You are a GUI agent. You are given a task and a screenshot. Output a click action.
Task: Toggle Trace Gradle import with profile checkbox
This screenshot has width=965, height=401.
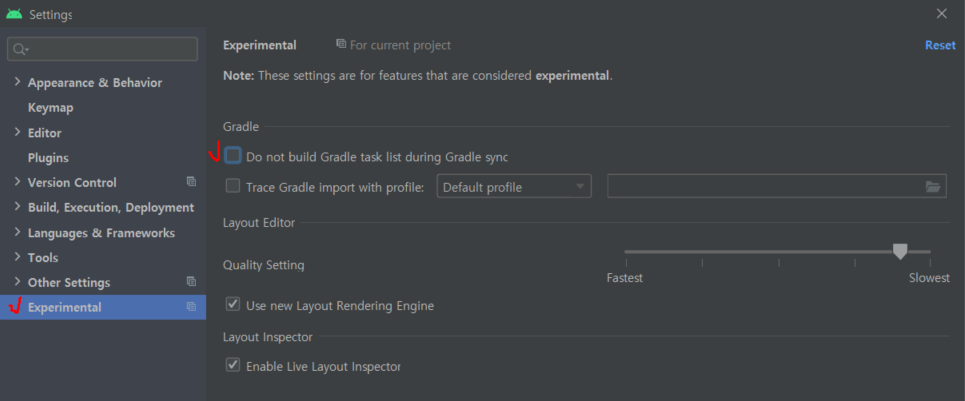[x=233, y=186]
